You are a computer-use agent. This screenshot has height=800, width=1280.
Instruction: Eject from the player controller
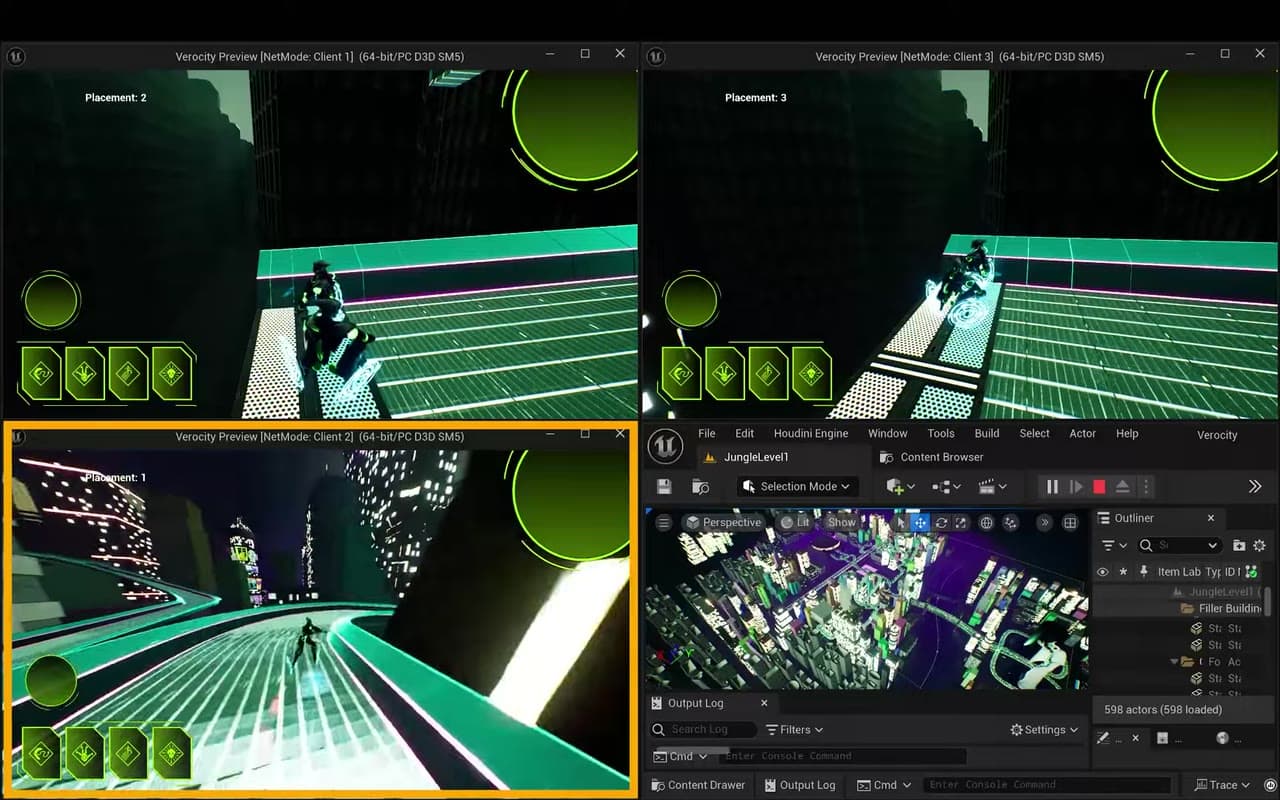[x=1122, y=487]
